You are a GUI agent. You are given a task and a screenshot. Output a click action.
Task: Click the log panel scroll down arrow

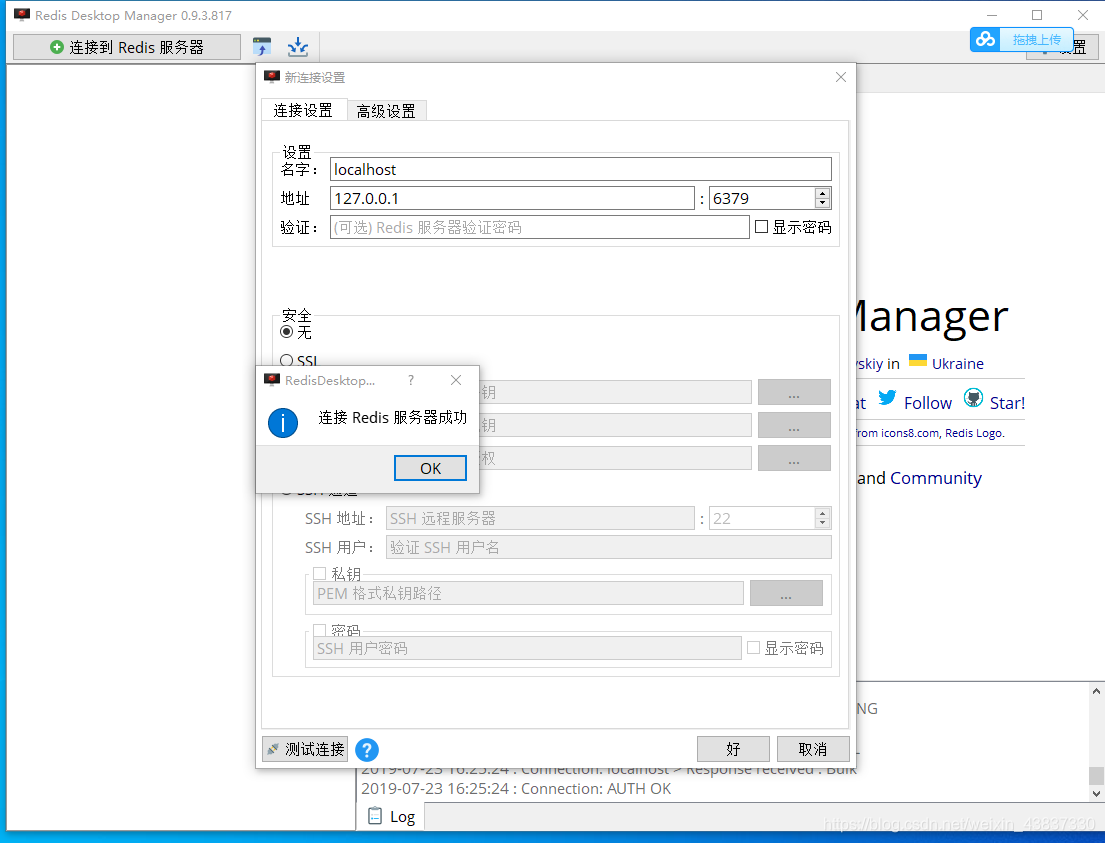click(1096, 793)
